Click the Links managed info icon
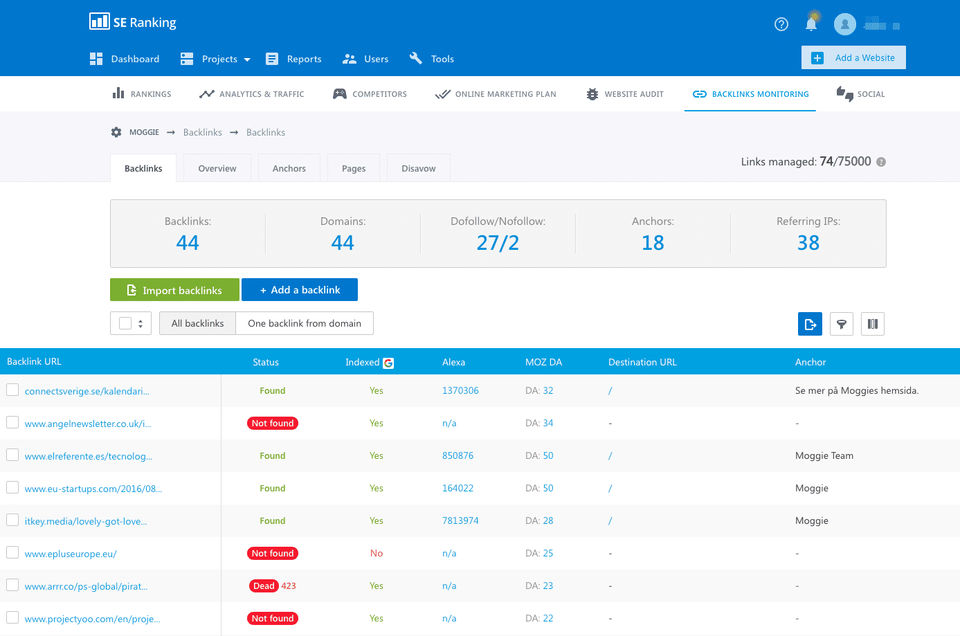Viewport: 960px width, 636px height. [x=881, y=162]
